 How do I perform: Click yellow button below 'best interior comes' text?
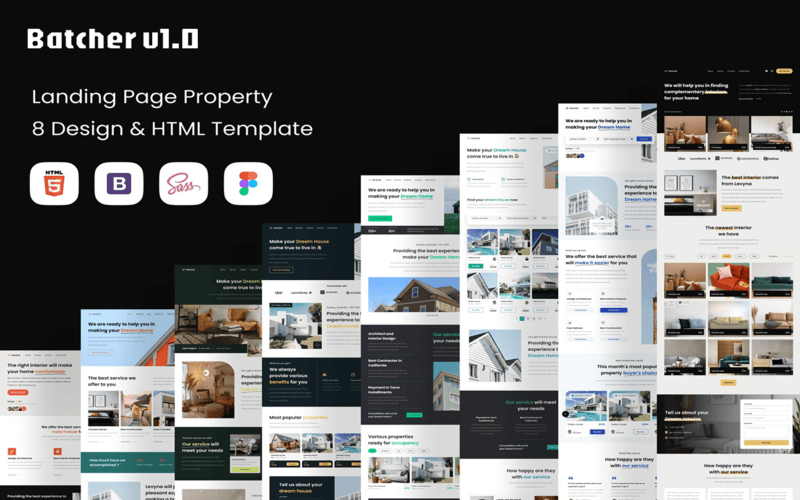731,208
